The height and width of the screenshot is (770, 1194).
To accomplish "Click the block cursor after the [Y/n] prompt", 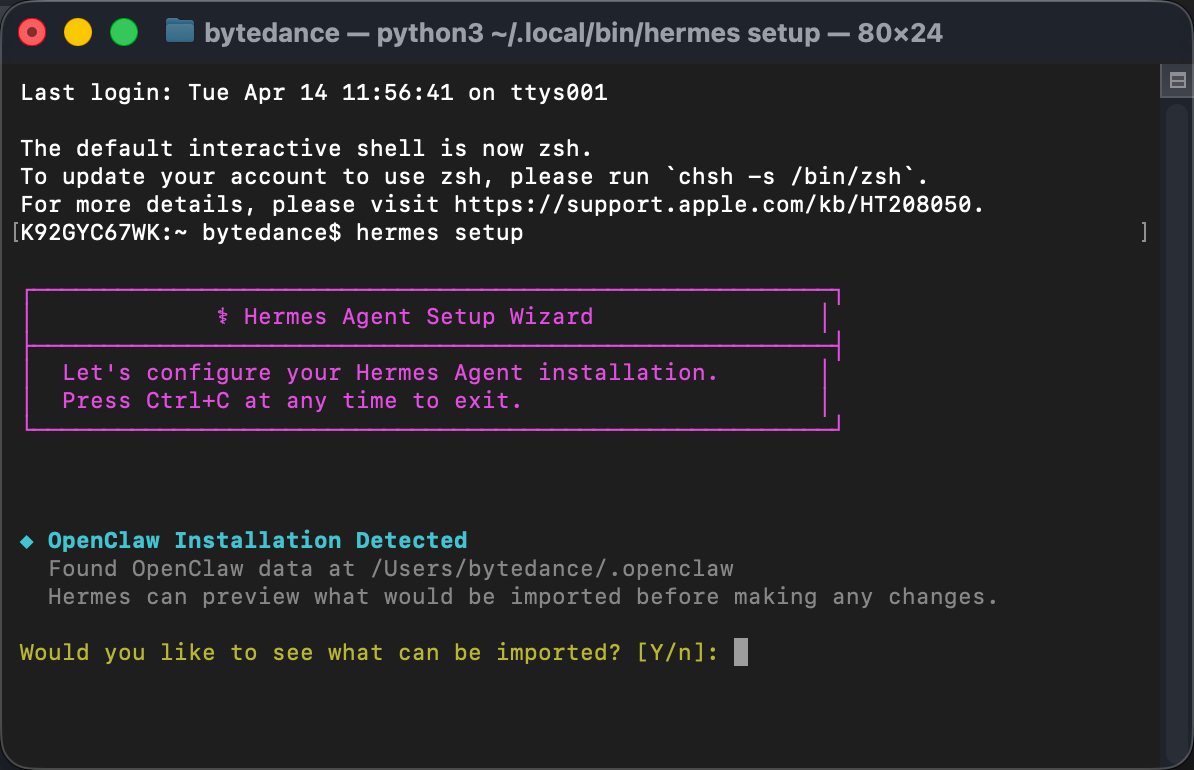I will tap(741, 653).
